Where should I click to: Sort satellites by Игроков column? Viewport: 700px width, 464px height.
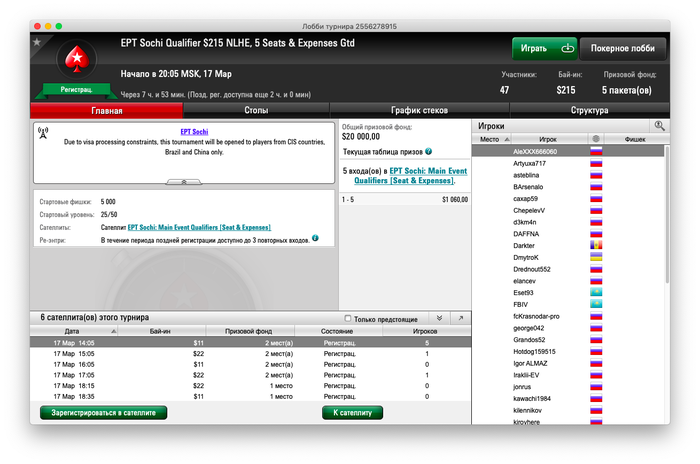click(x=425, y=331)
